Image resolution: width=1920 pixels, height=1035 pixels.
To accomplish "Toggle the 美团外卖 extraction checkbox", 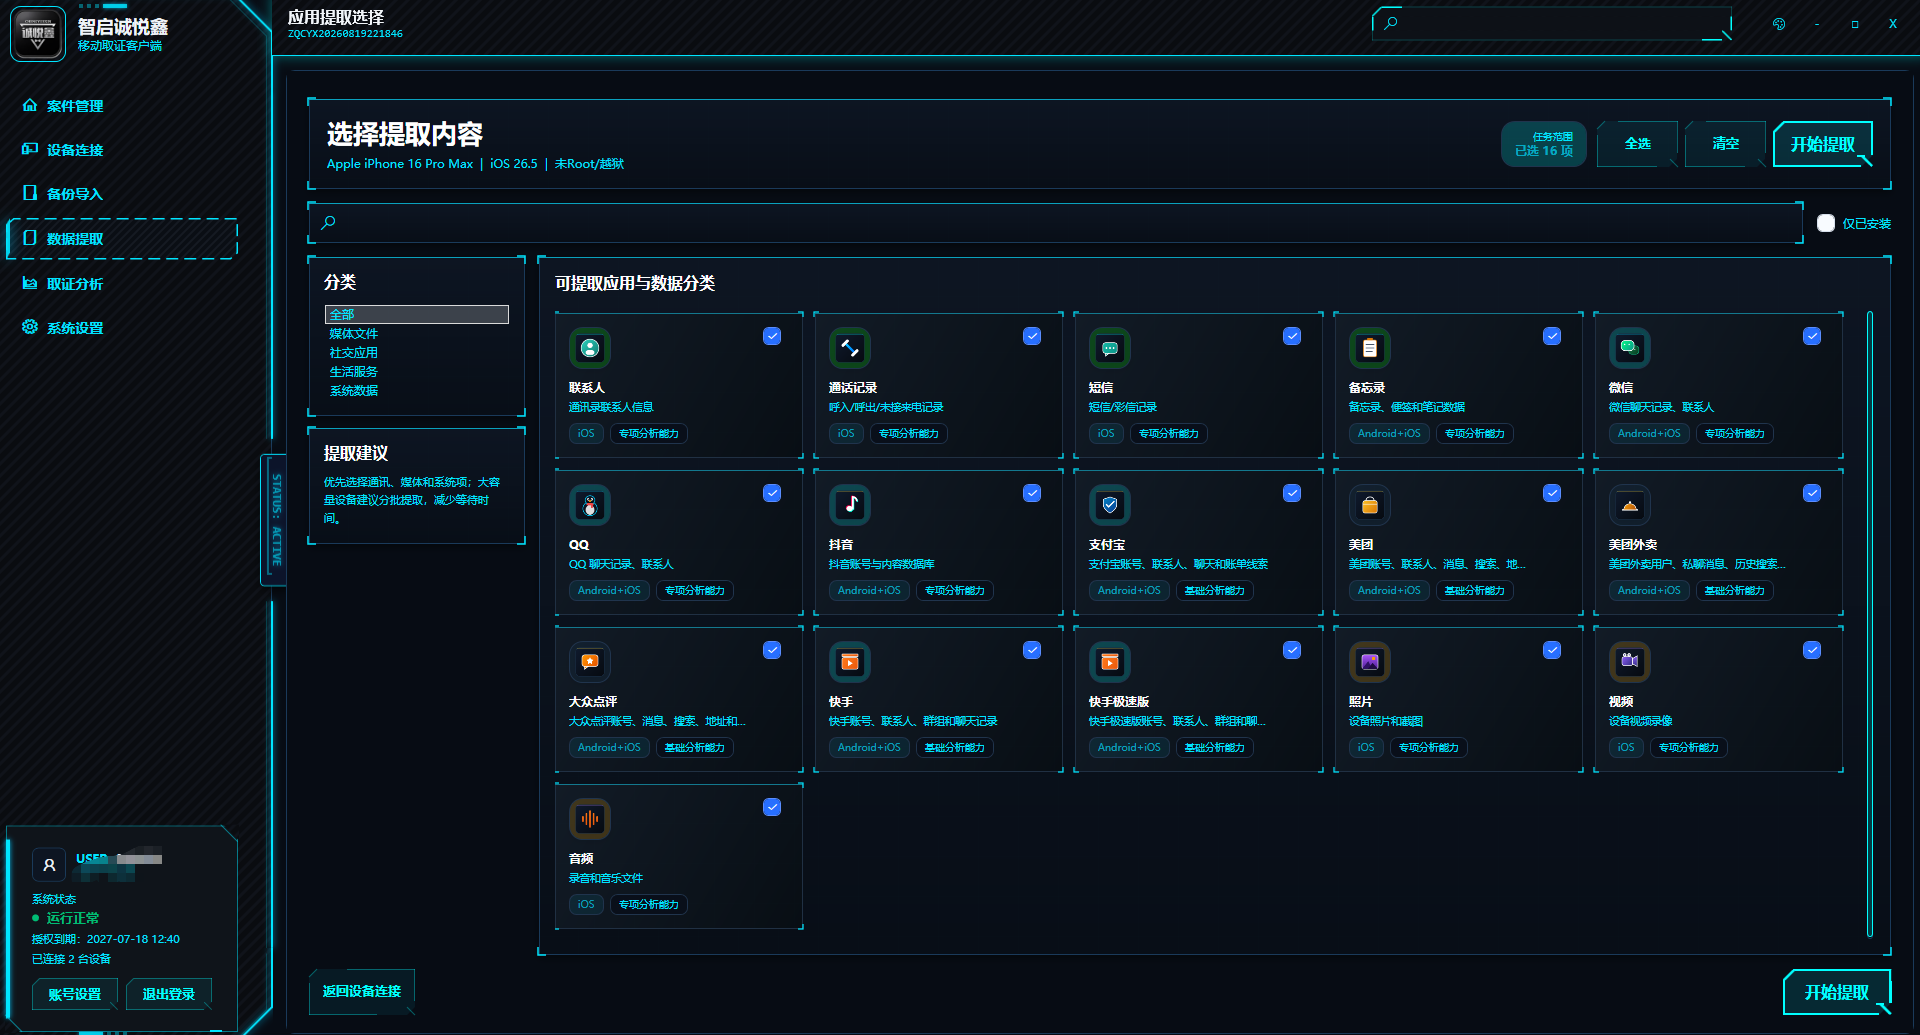I will pos(1812,493).
